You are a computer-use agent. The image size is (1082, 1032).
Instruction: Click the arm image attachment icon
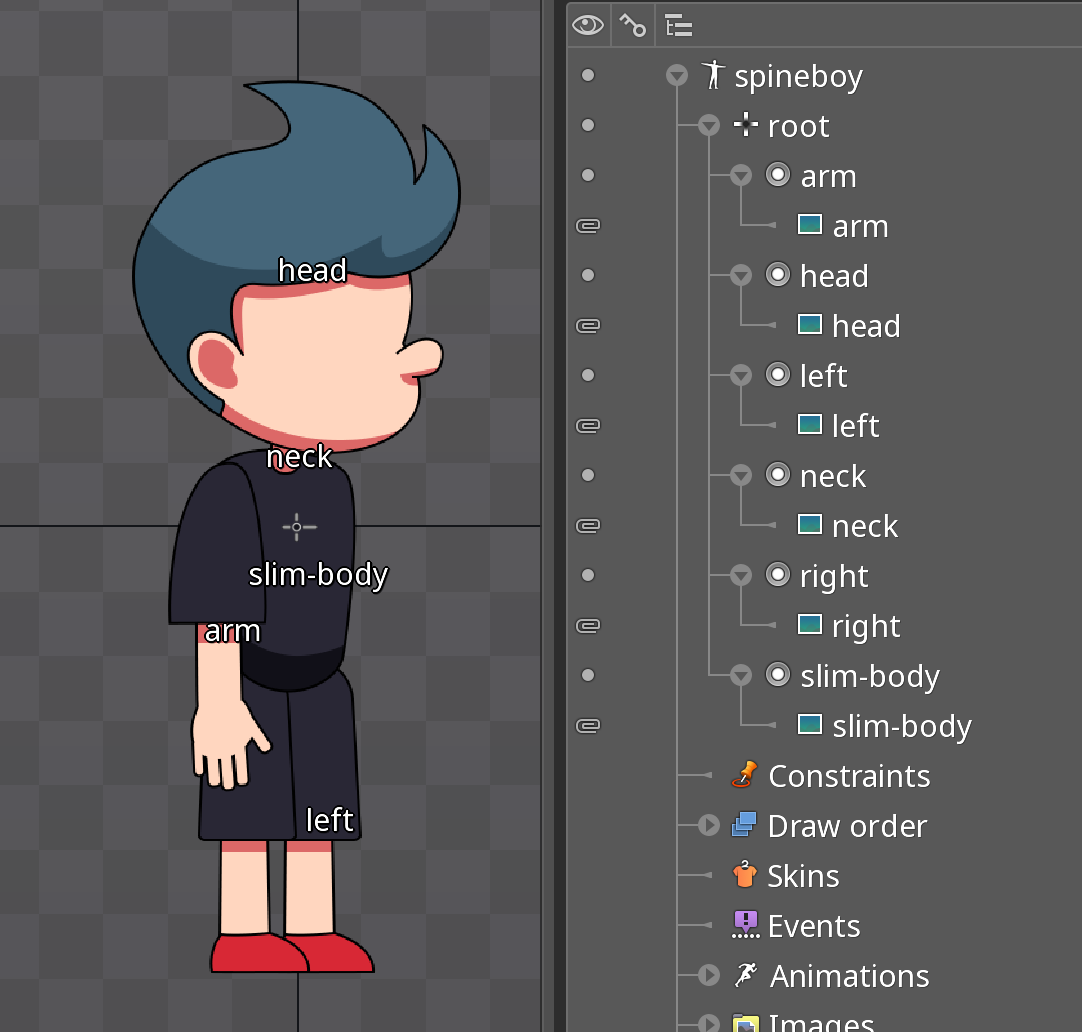809,224
